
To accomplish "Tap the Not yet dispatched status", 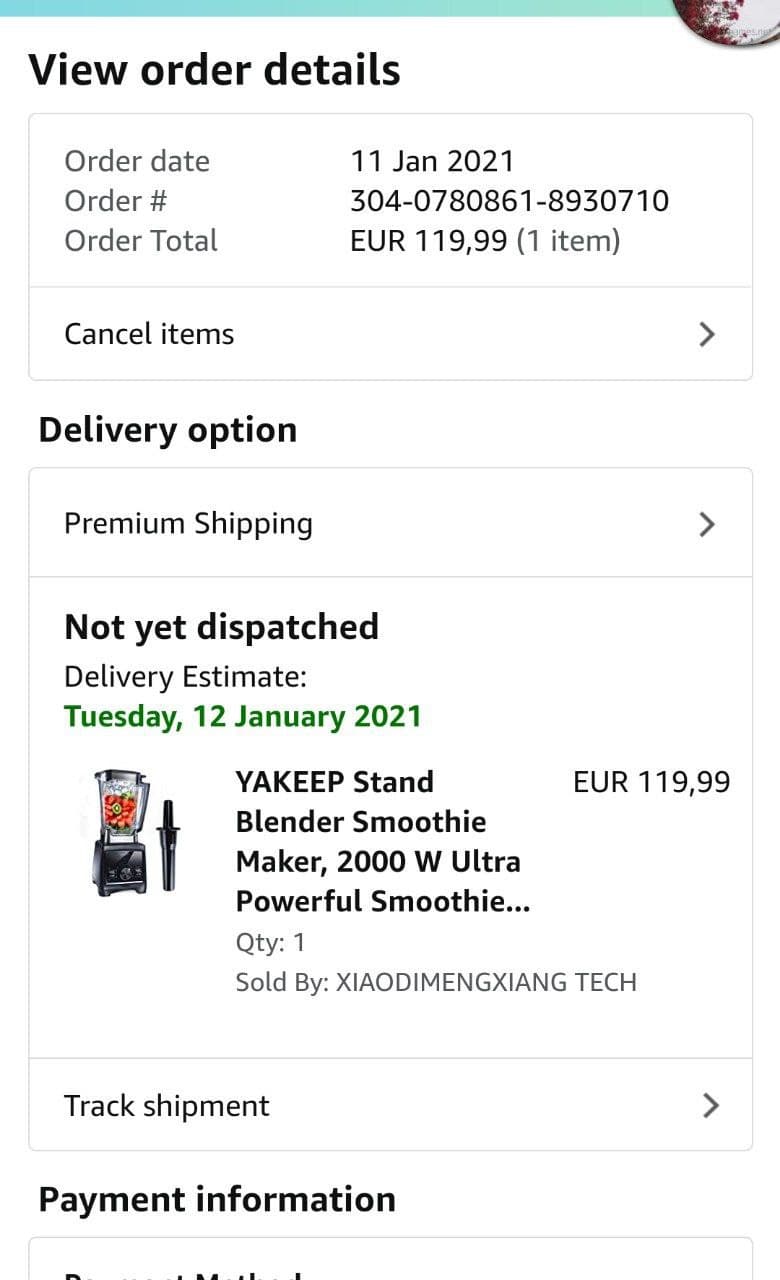I will pyautogui.click(x=221, y=627).
